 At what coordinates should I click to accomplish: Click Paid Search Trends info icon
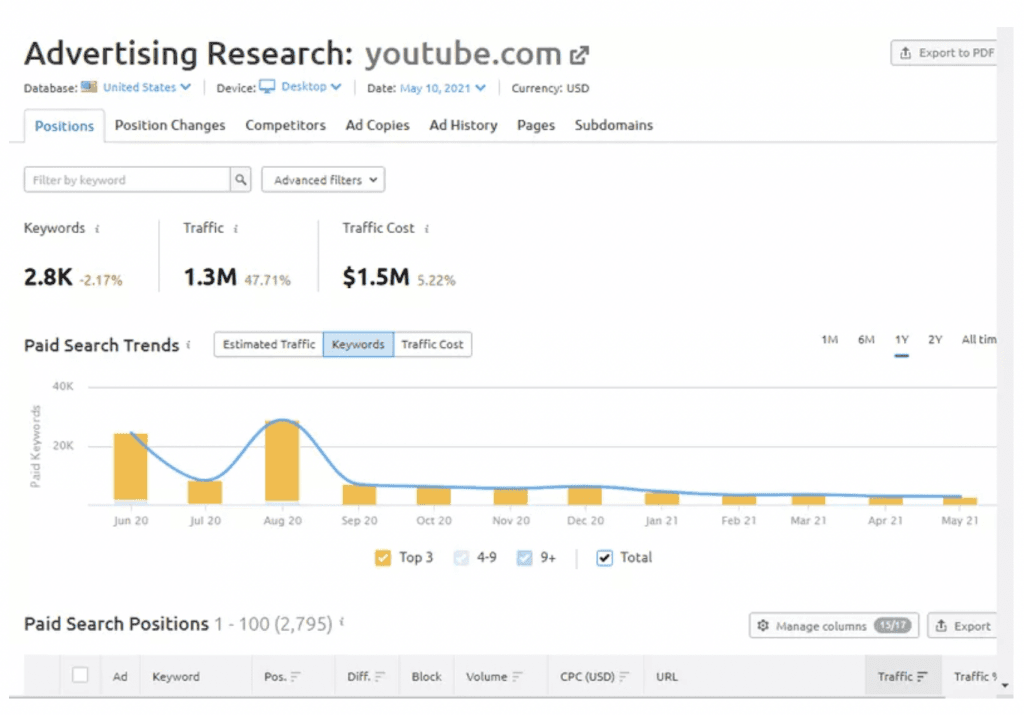(189, 345)
